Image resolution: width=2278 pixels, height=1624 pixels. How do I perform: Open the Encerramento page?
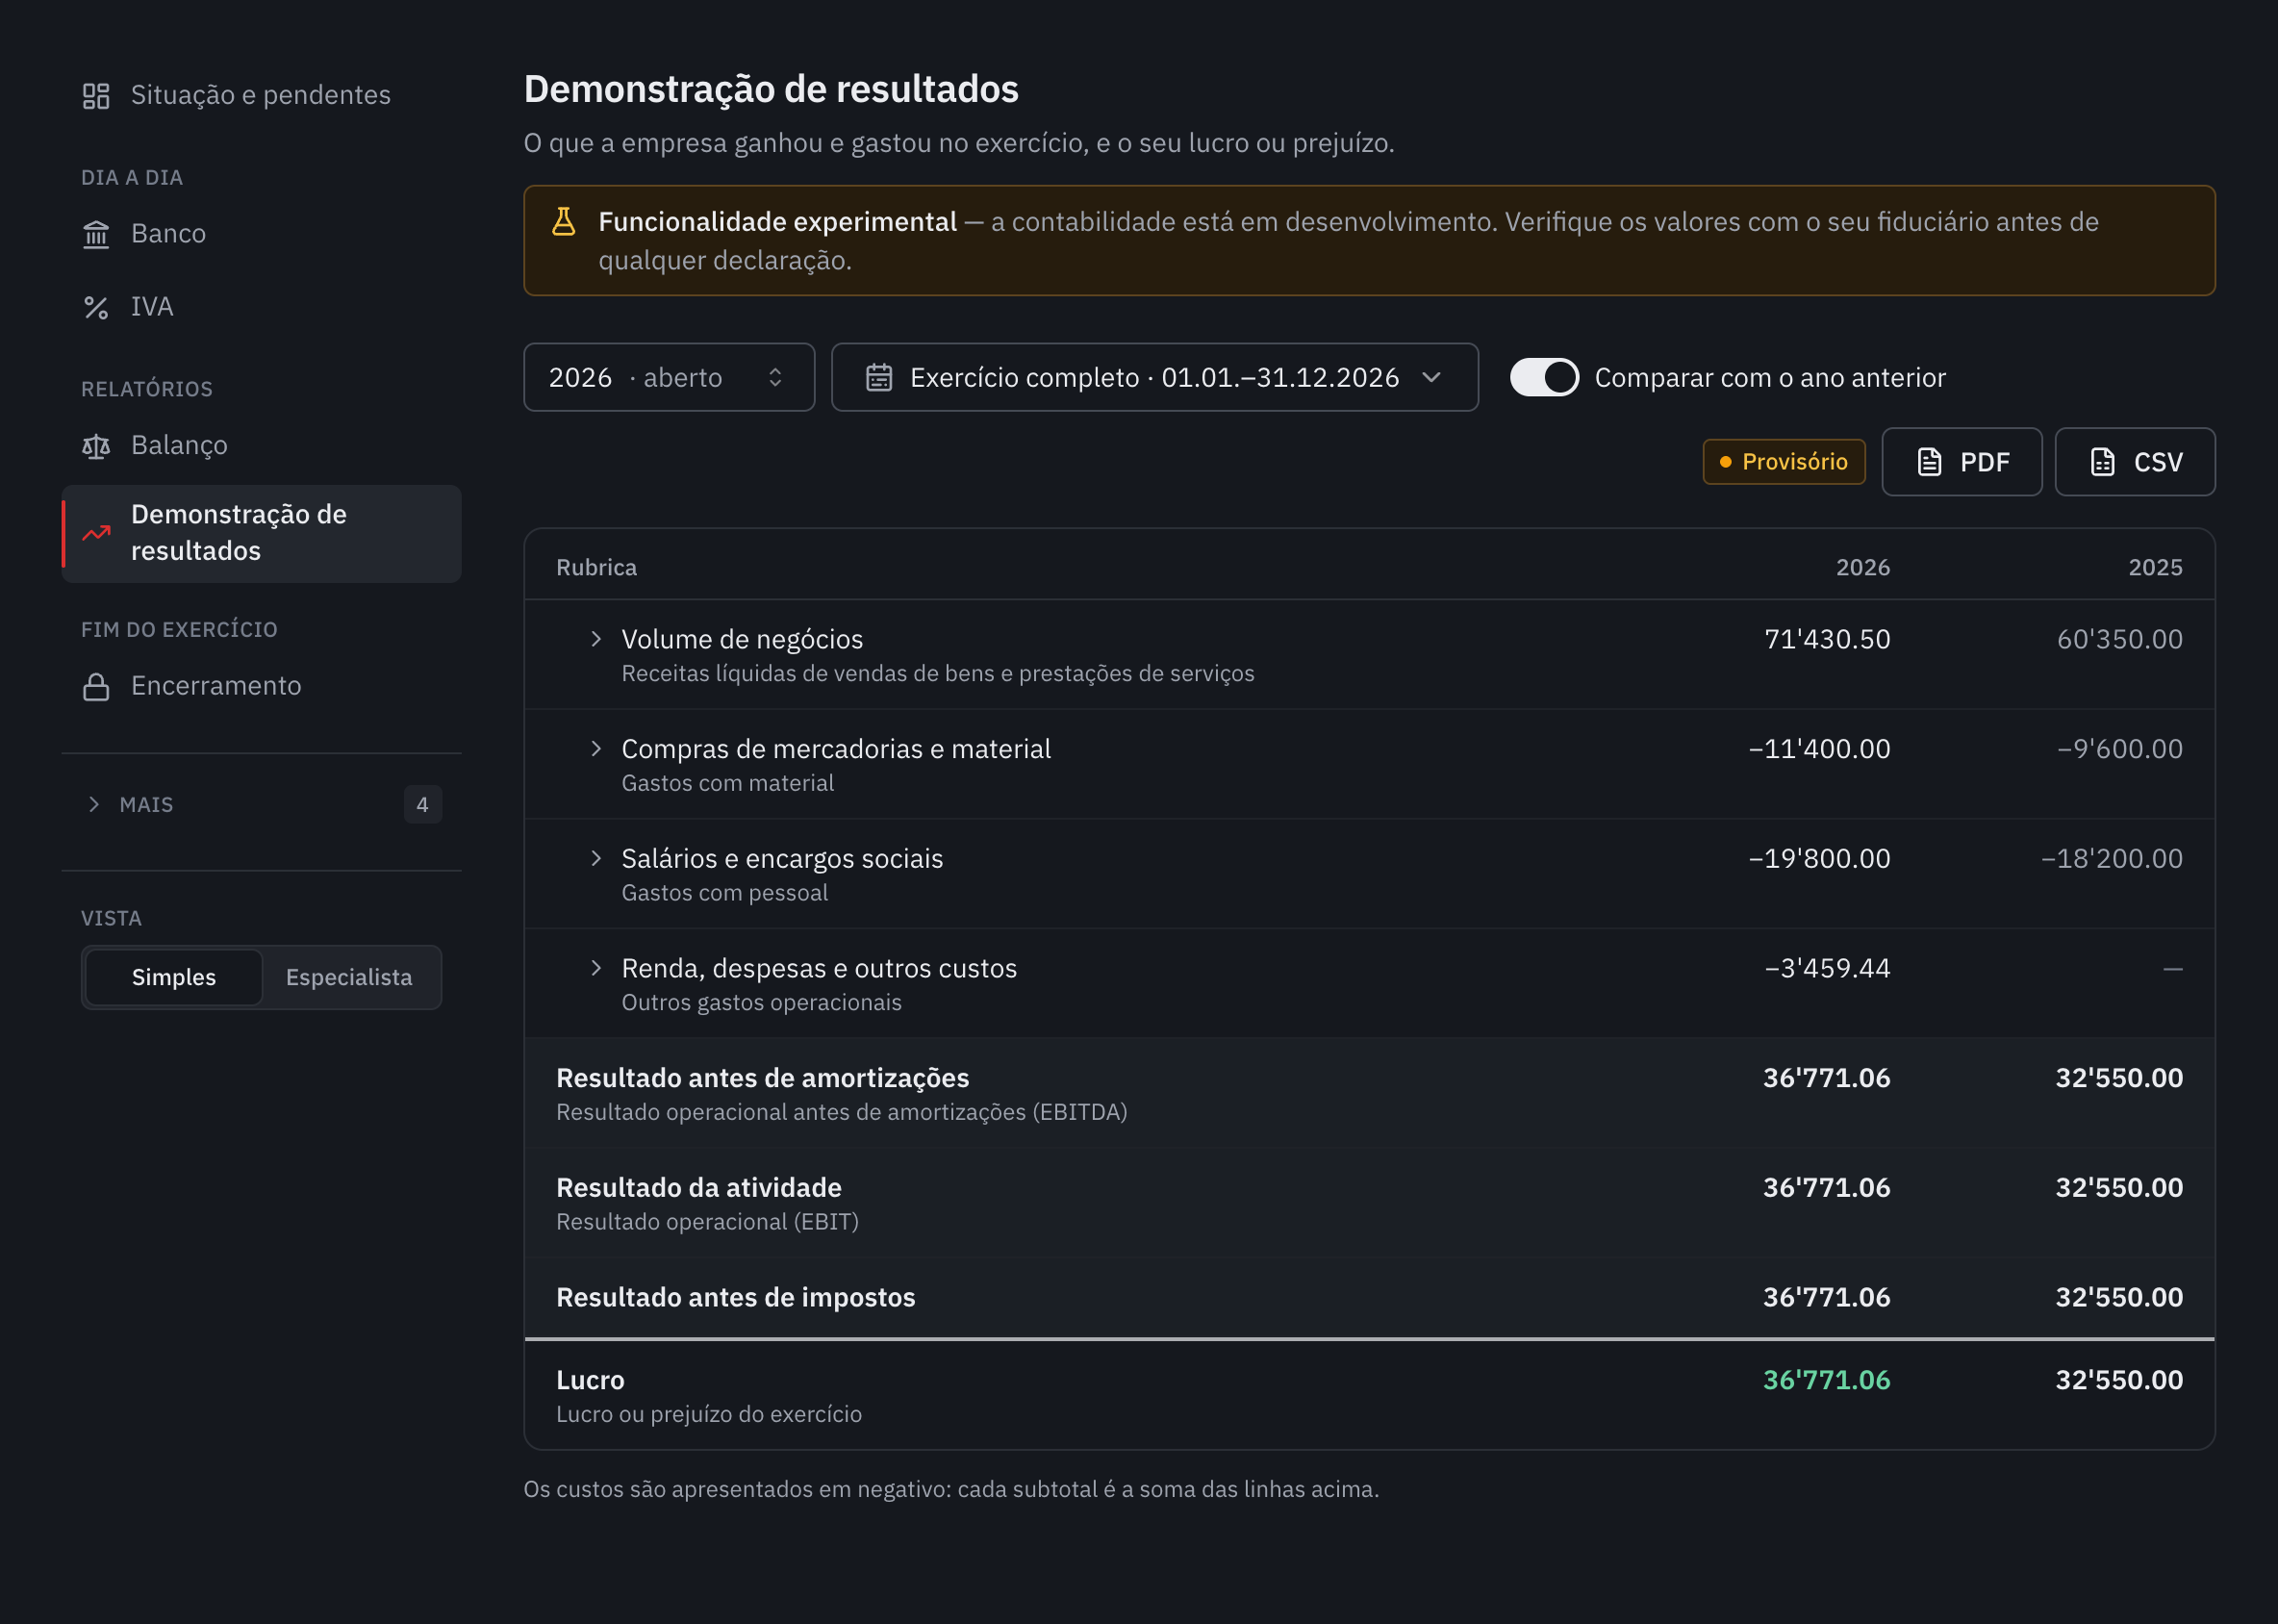tap(262, 686)
